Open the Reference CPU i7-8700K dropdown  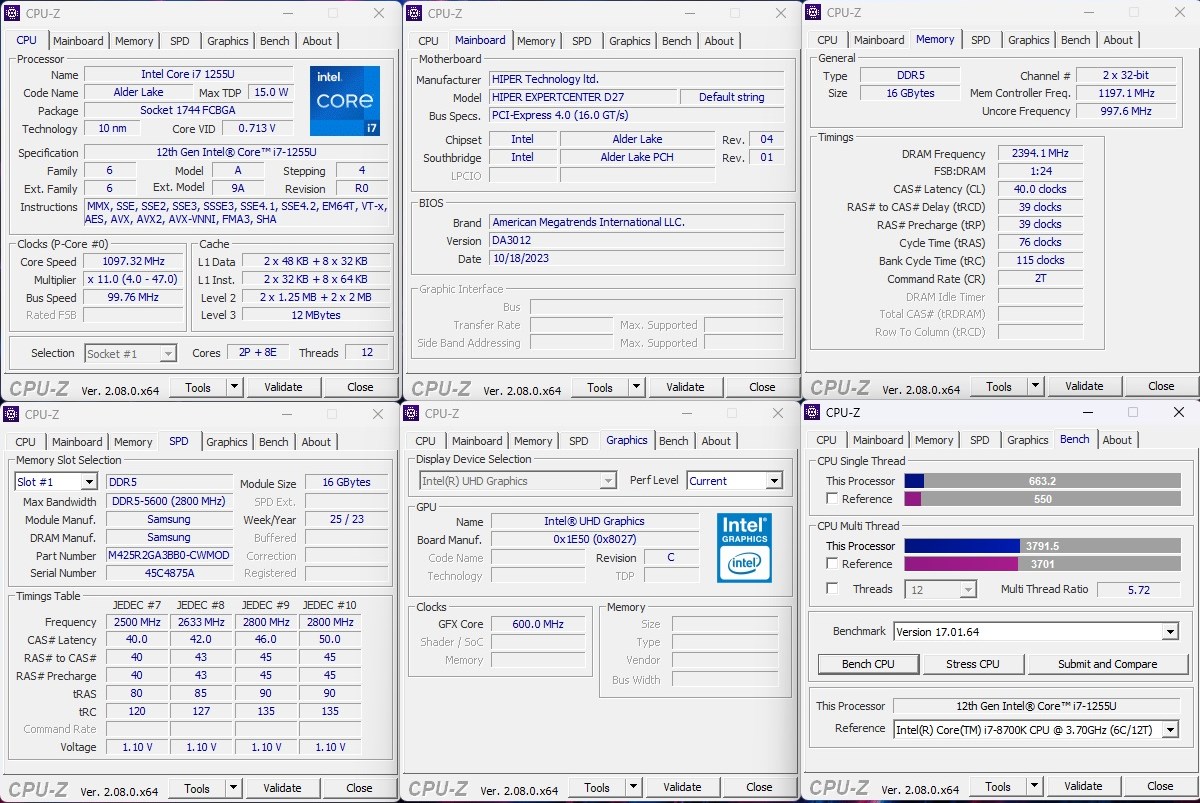1169,730
